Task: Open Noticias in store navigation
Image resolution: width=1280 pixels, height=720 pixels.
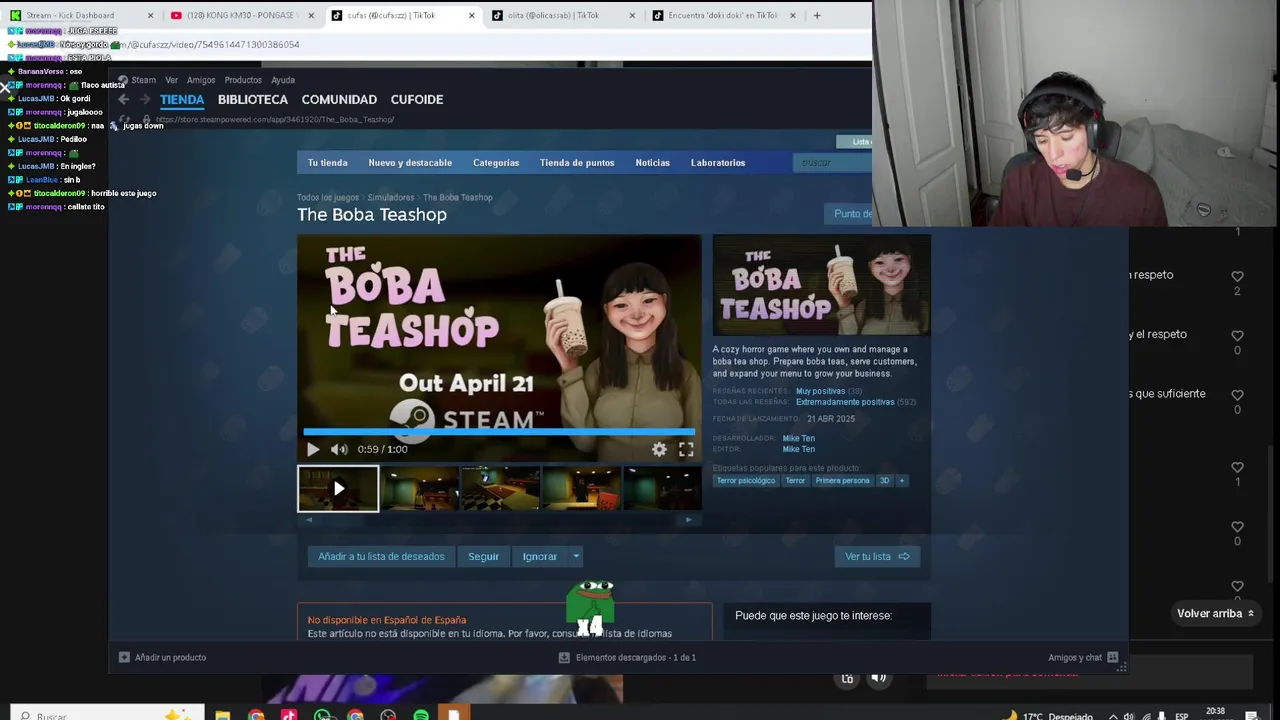Action: [x=652, y=162]
